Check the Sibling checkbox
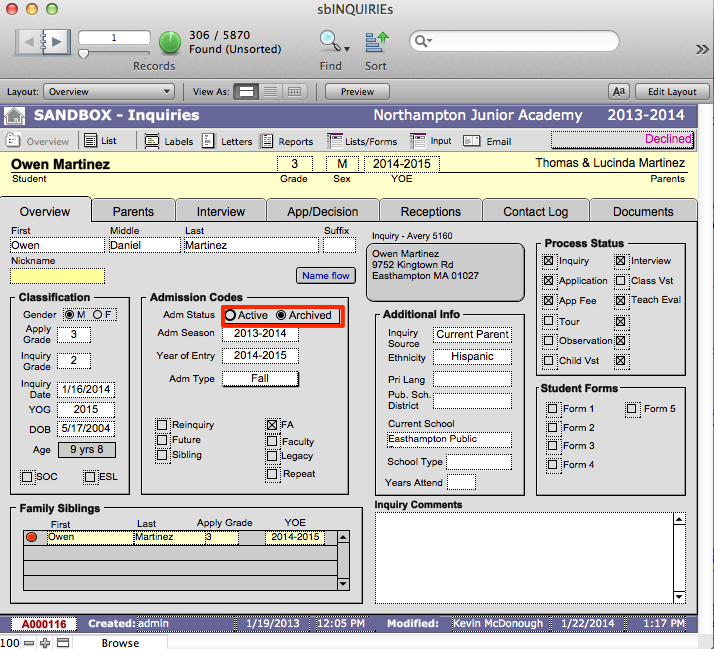The height and width of the screenshot is (649, 714). pos(162,455)
